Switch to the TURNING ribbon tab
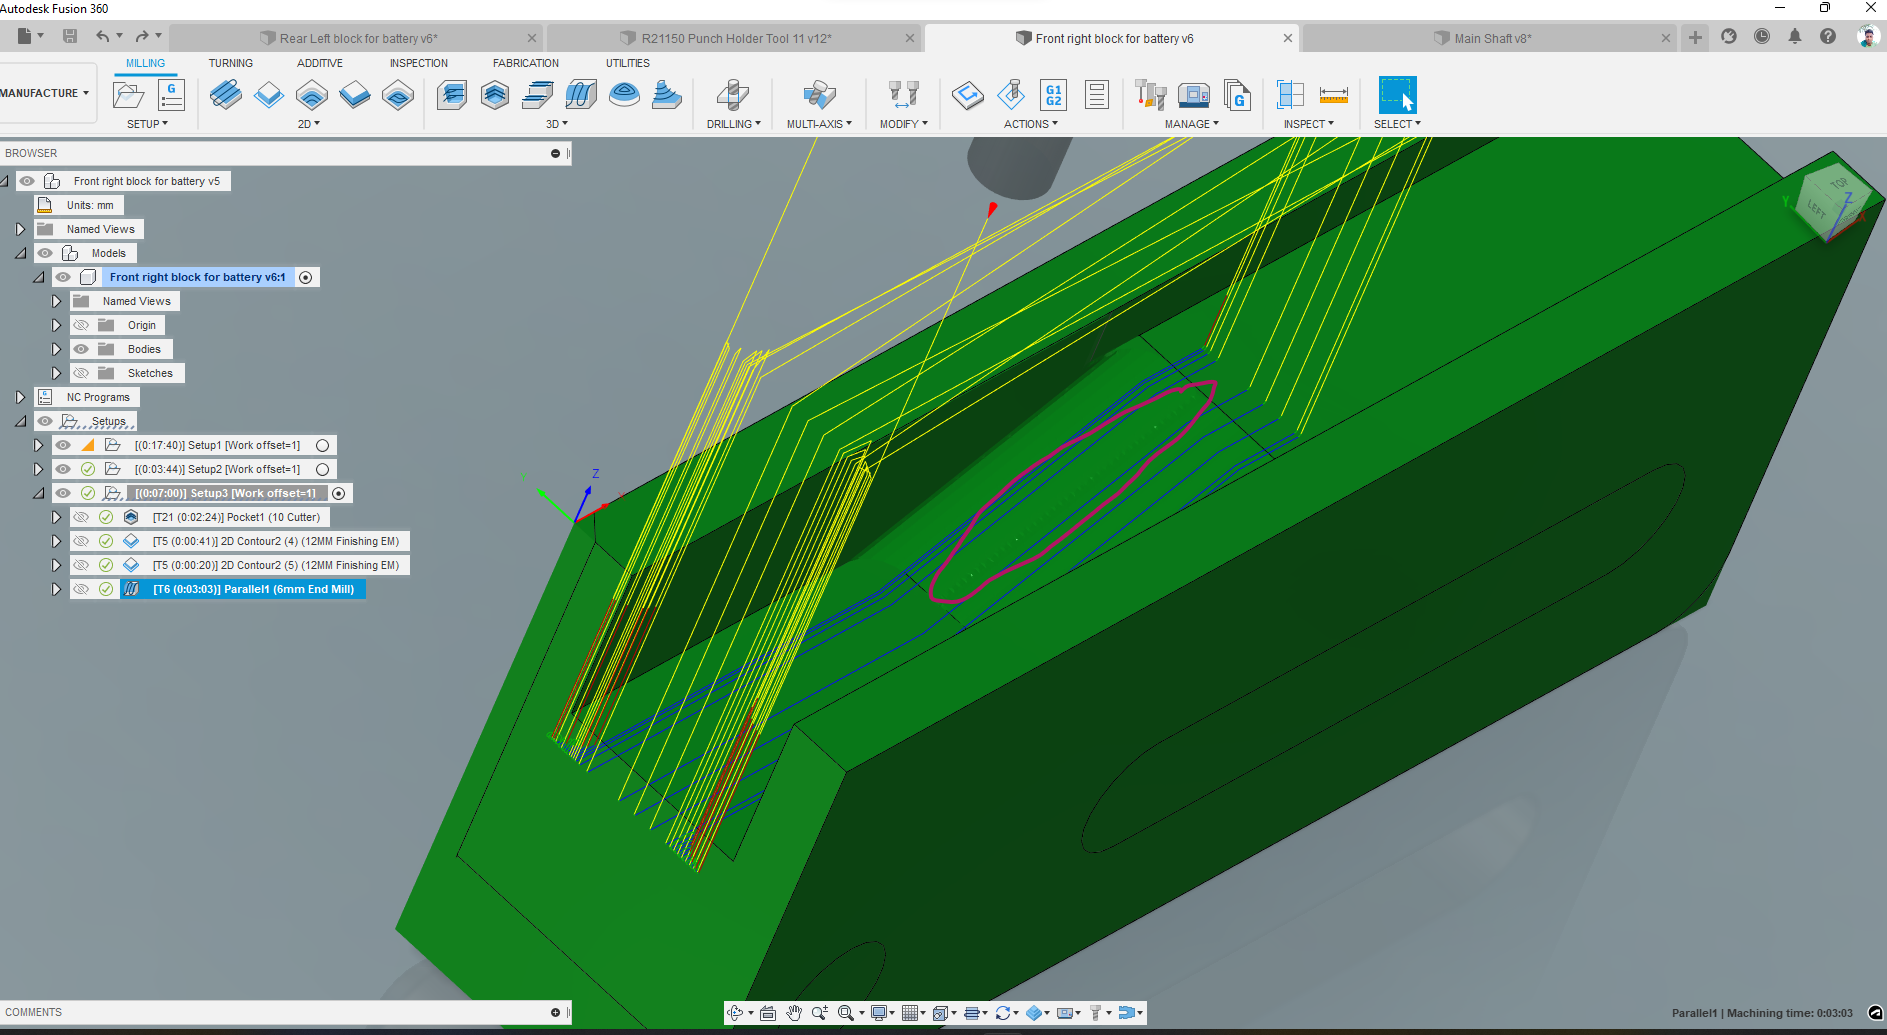Image resolution: width=1887 pixels, height=1035 pixels. click(230, 63)
